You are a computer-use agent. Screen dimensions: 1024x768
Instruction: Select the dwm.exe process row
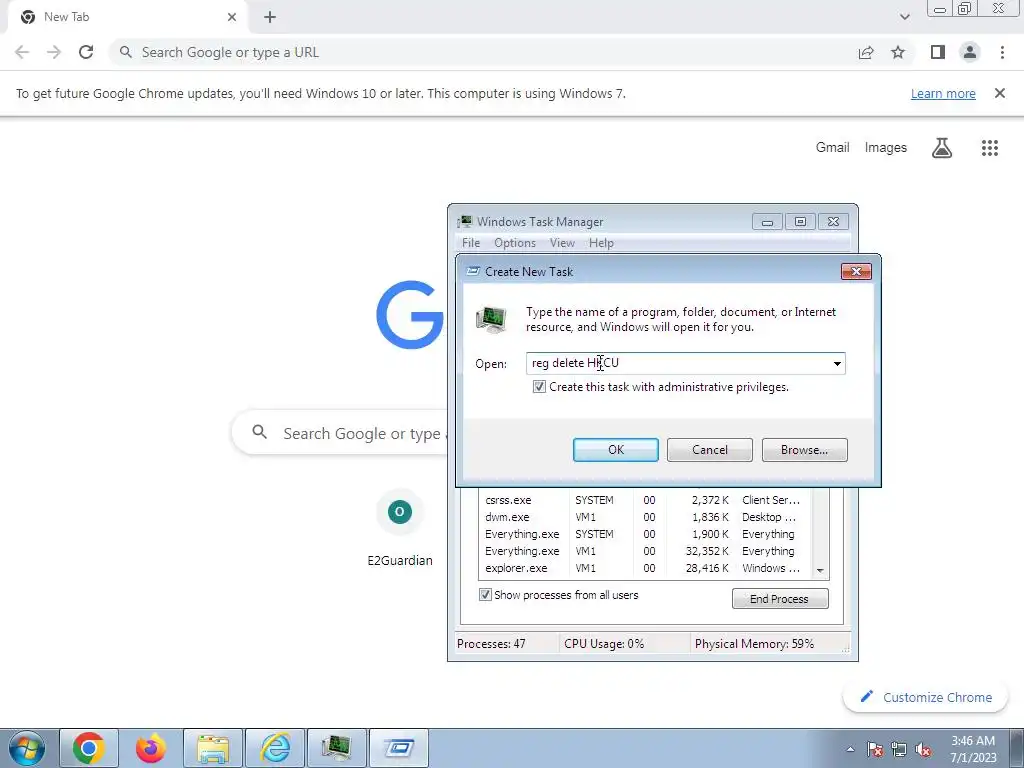tap(645, 517)
